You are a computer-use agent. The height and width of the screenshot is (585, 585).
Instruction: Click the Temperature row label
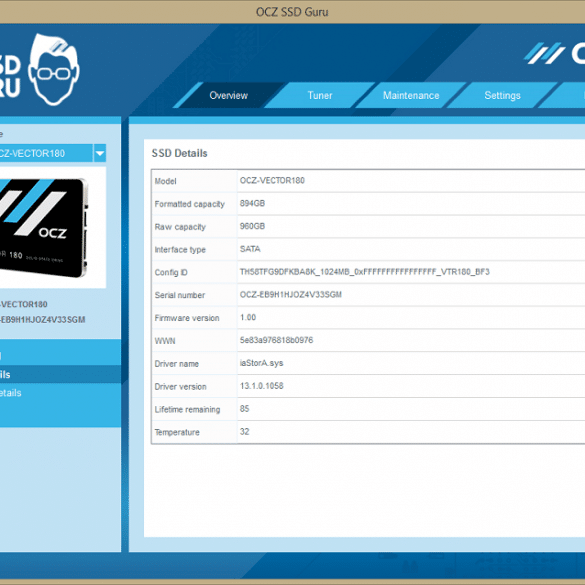(x=177, y=432)
